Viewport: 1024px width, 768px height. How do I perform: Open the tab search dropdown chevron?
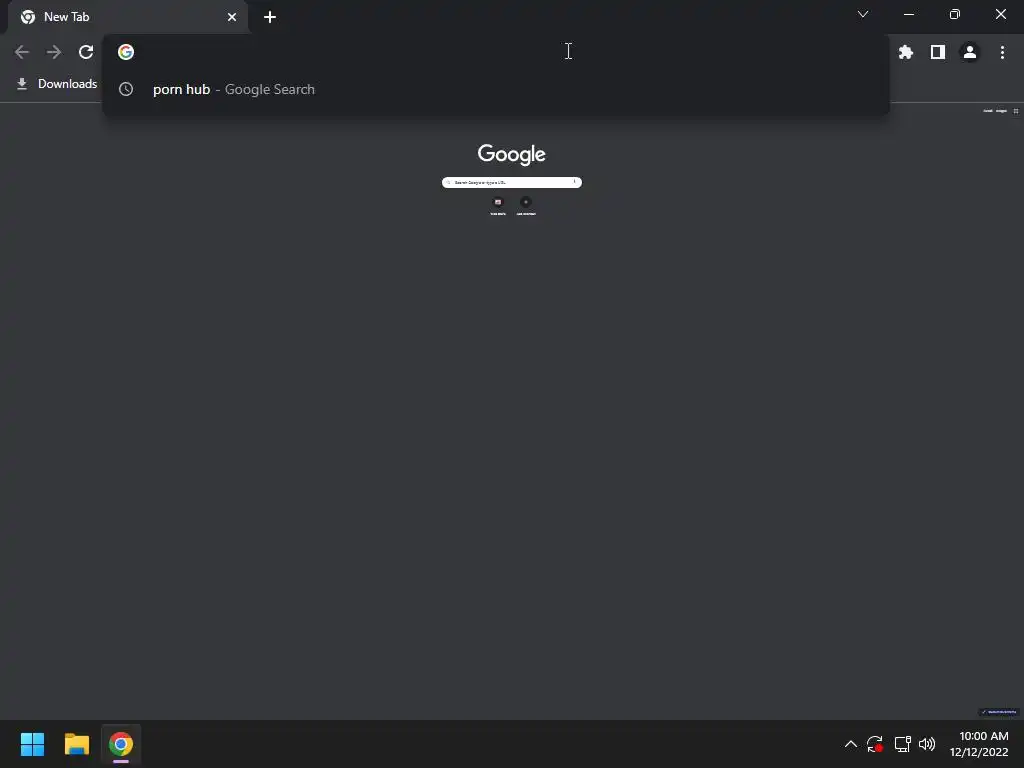[x=863, y=14]
